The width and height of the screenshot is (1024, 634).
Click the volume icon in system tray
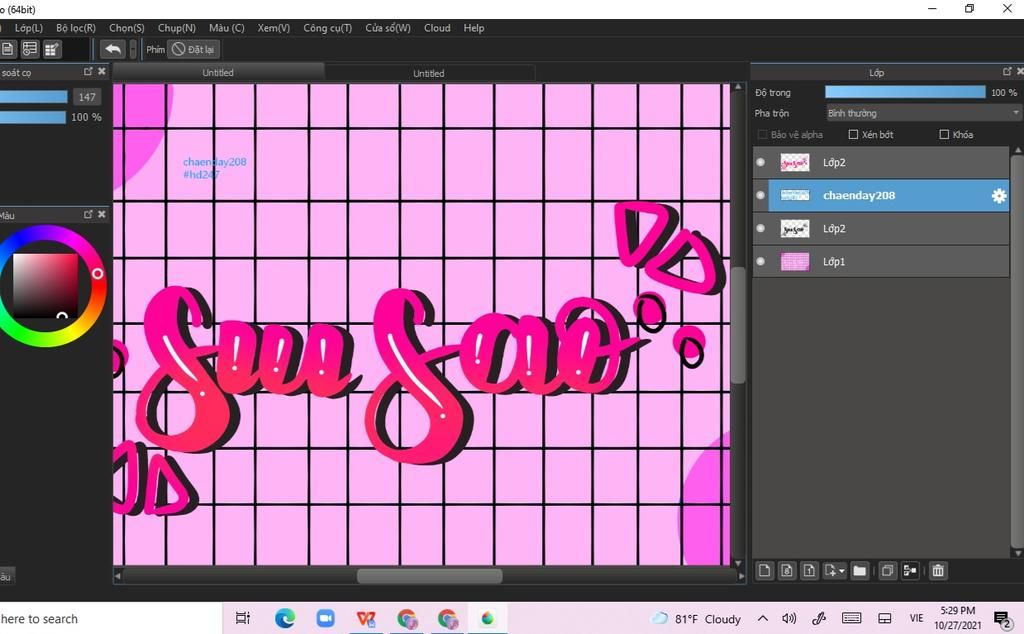click(789, 618)
